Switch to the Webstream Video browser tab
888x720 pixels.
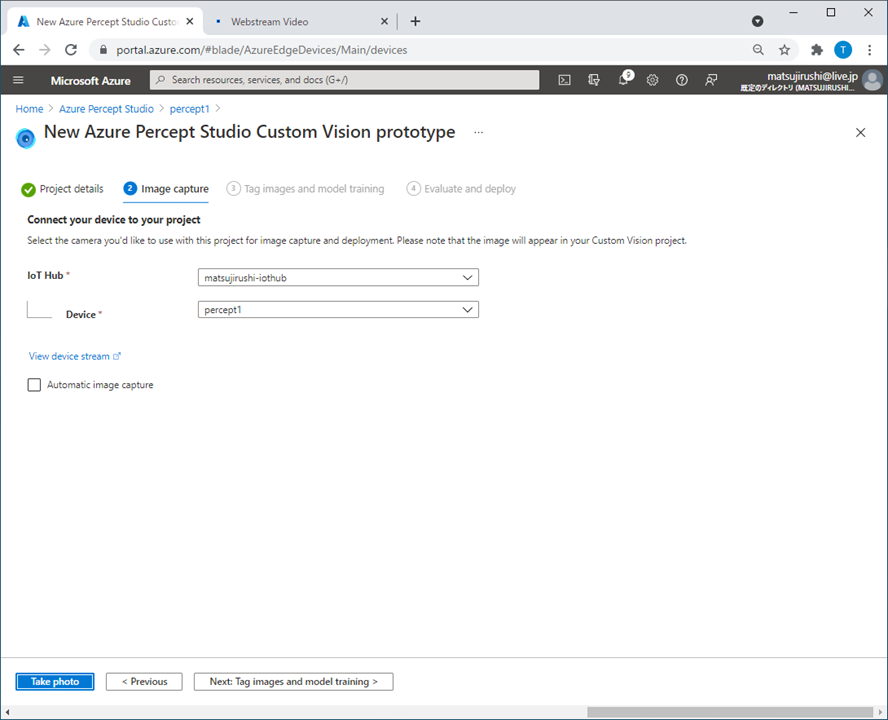pyautogui.click(x=300, y=22)
